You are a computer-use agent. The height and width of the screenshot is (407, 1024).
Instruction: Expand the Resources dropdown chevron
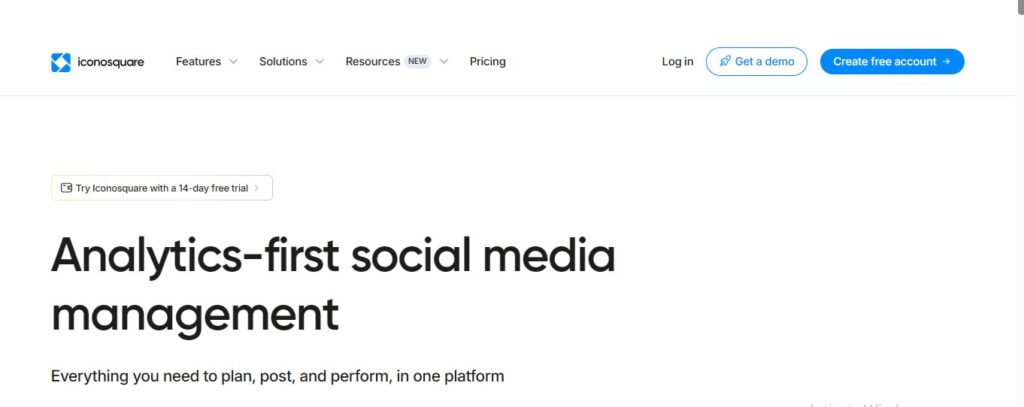click(444, 62)
